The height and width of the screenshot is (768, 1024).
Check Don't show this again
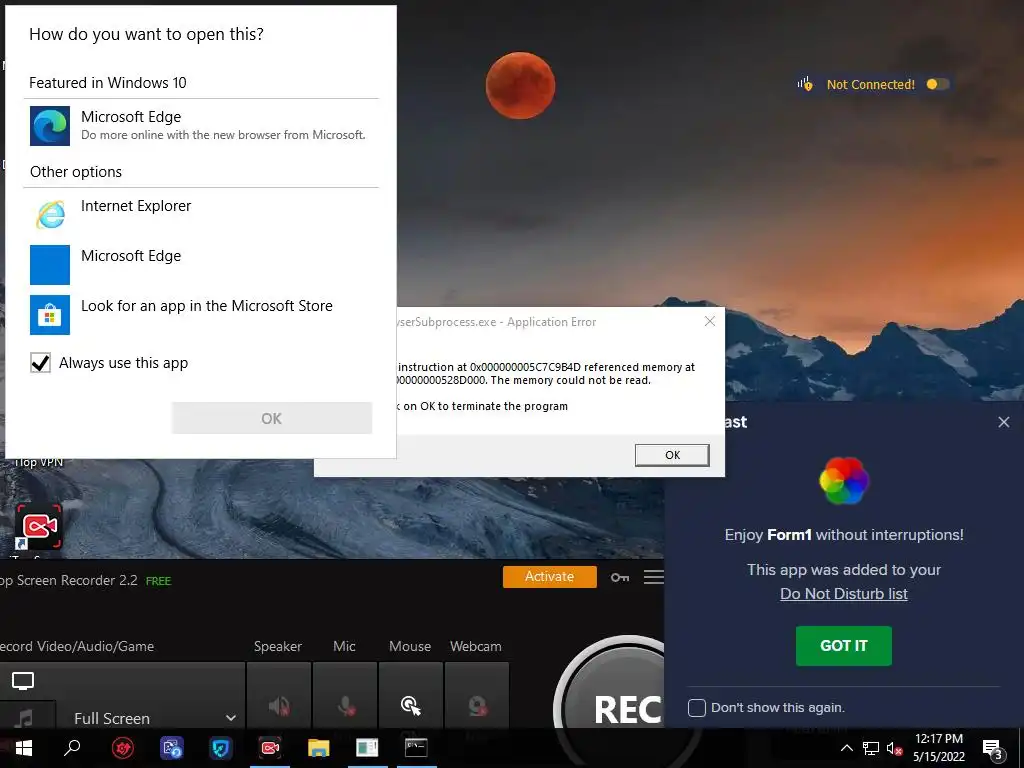[x=697, y=707]
